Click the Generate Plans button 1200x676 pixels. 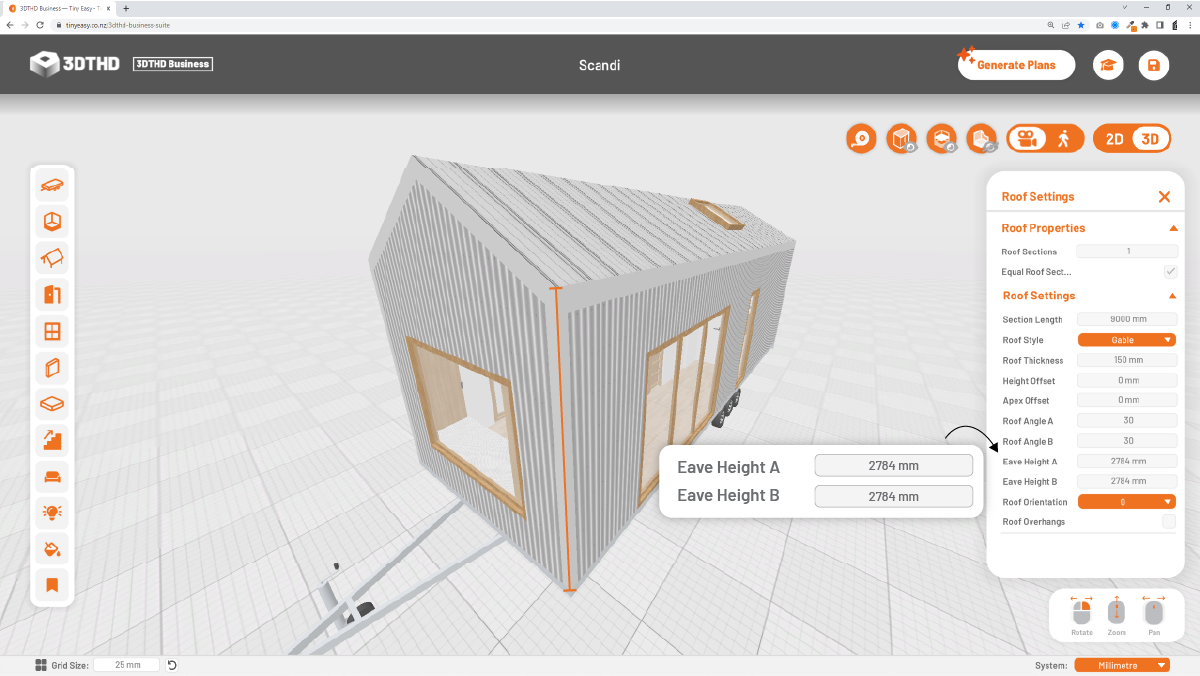point(1016,65)
